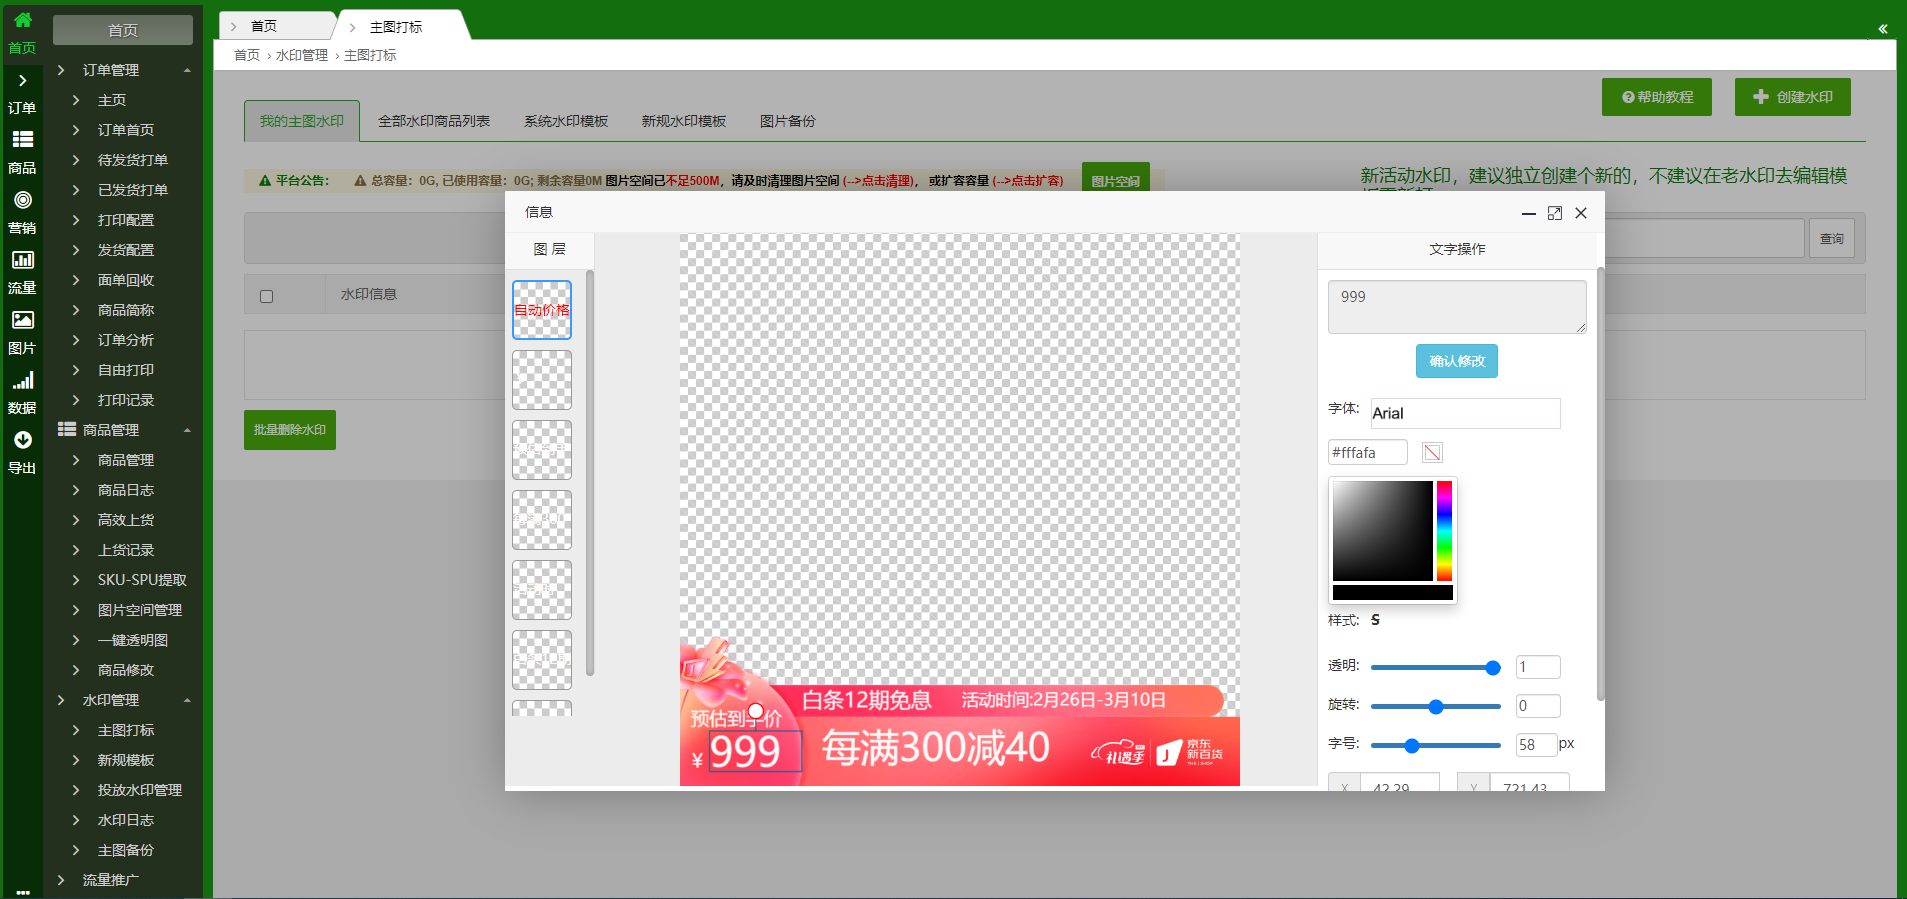Click the 确认修改 button
Screen dimensions: 1907x899
tap(1456, 361)
